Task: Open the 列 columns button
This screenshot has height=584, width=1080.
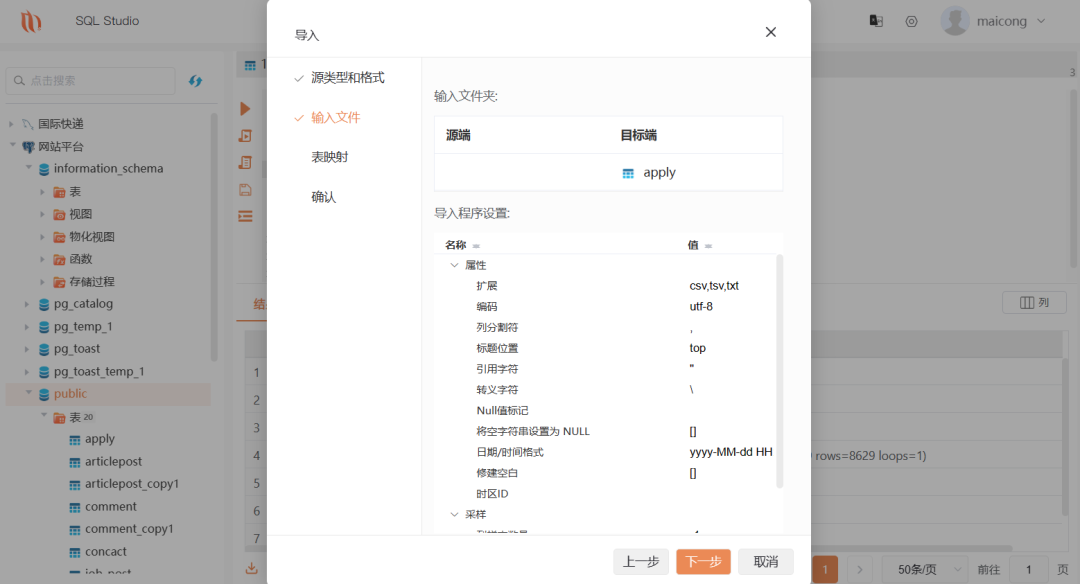Action: click(x=1035, y=302)
